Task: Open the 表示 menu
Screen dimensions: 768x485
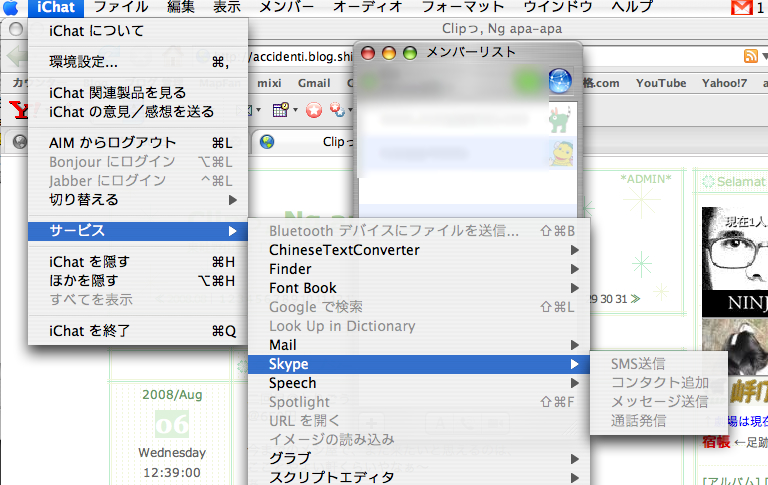Action: [227, 7]
